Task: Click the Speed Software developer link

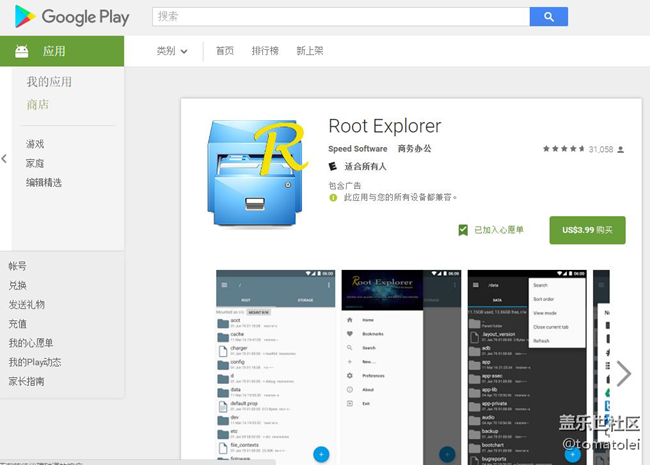Action: 358,149
